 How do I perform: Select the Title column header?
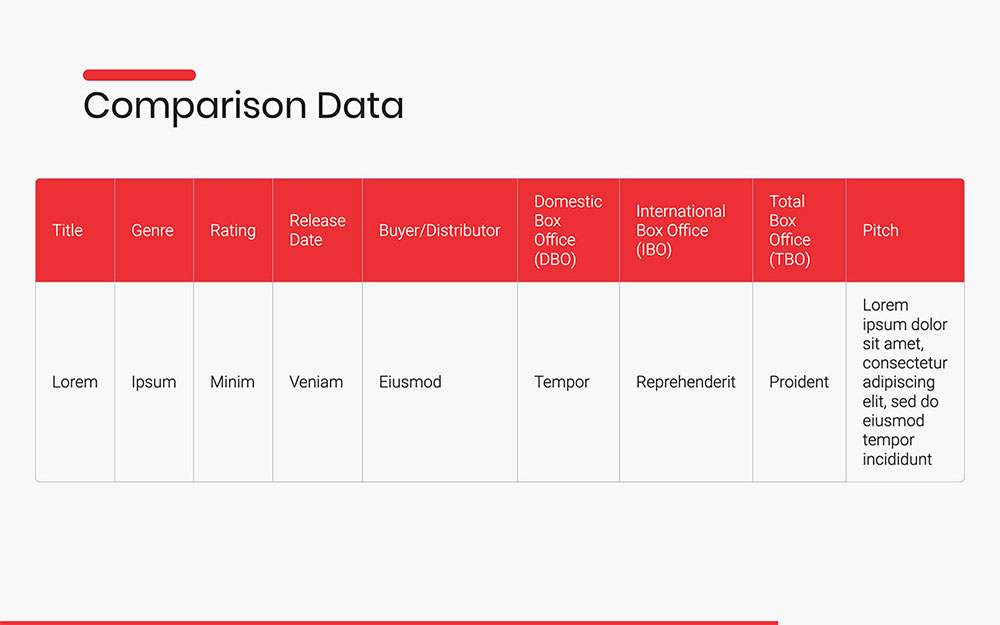pyautogui.click(x=68, y=230)
